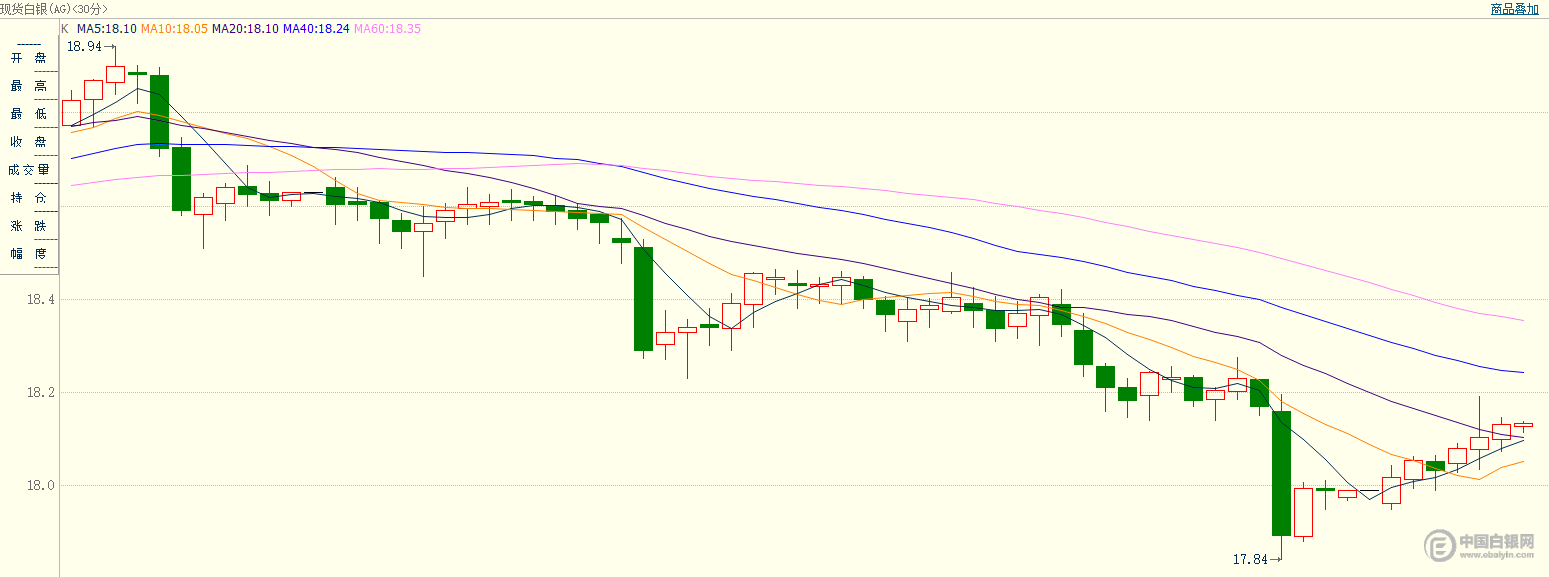Select the MA10:18.05 indicator label
The height and width of the screenshot is (577, 1549).
(x=174, y=29)
